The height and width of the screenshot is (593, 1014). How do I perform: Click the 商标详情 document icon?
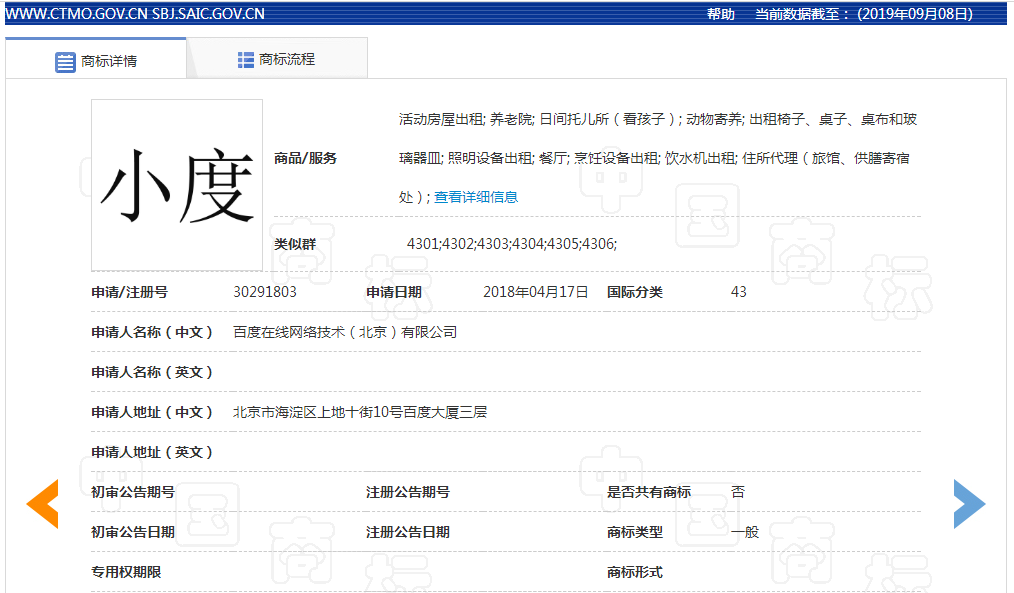(65, 62)
